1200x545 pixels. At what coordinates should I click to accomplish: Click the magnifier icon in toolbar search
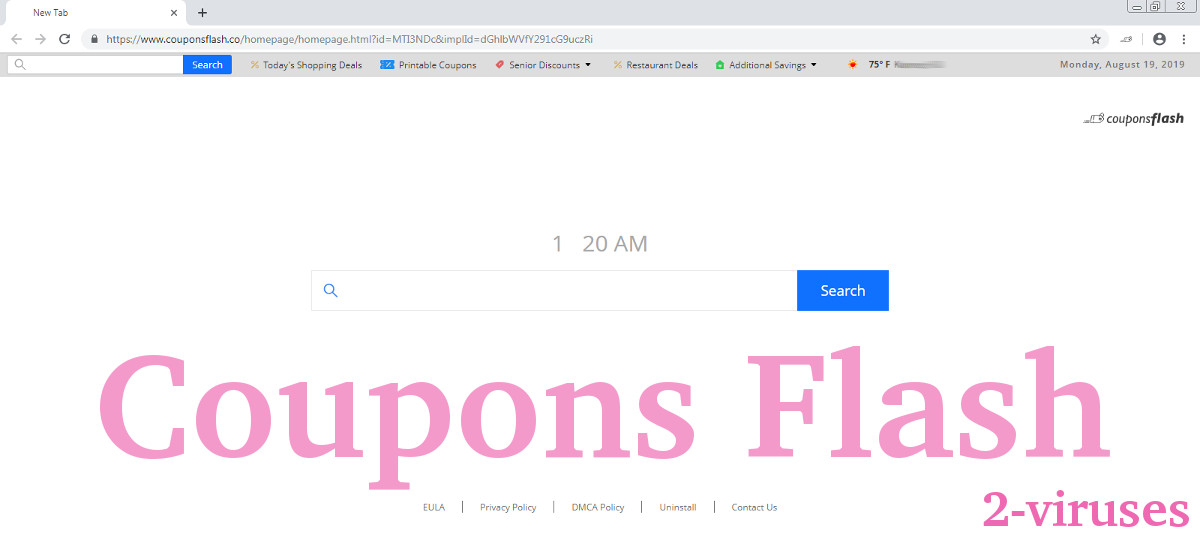(x=20, y=65)
